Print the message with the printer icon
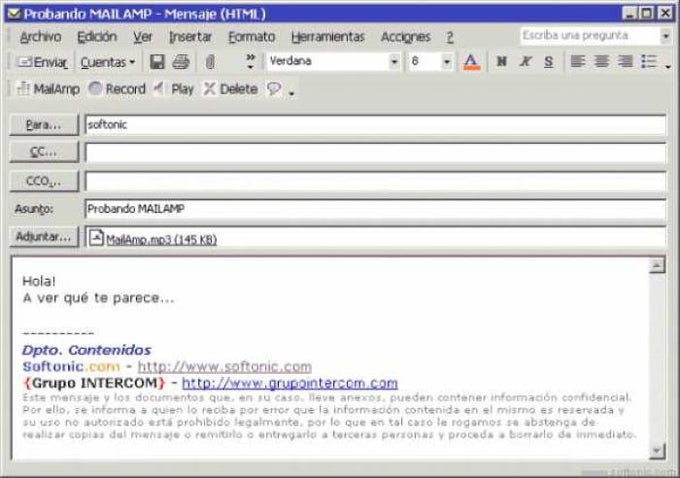The image size is (680, 478). [181, 62]
